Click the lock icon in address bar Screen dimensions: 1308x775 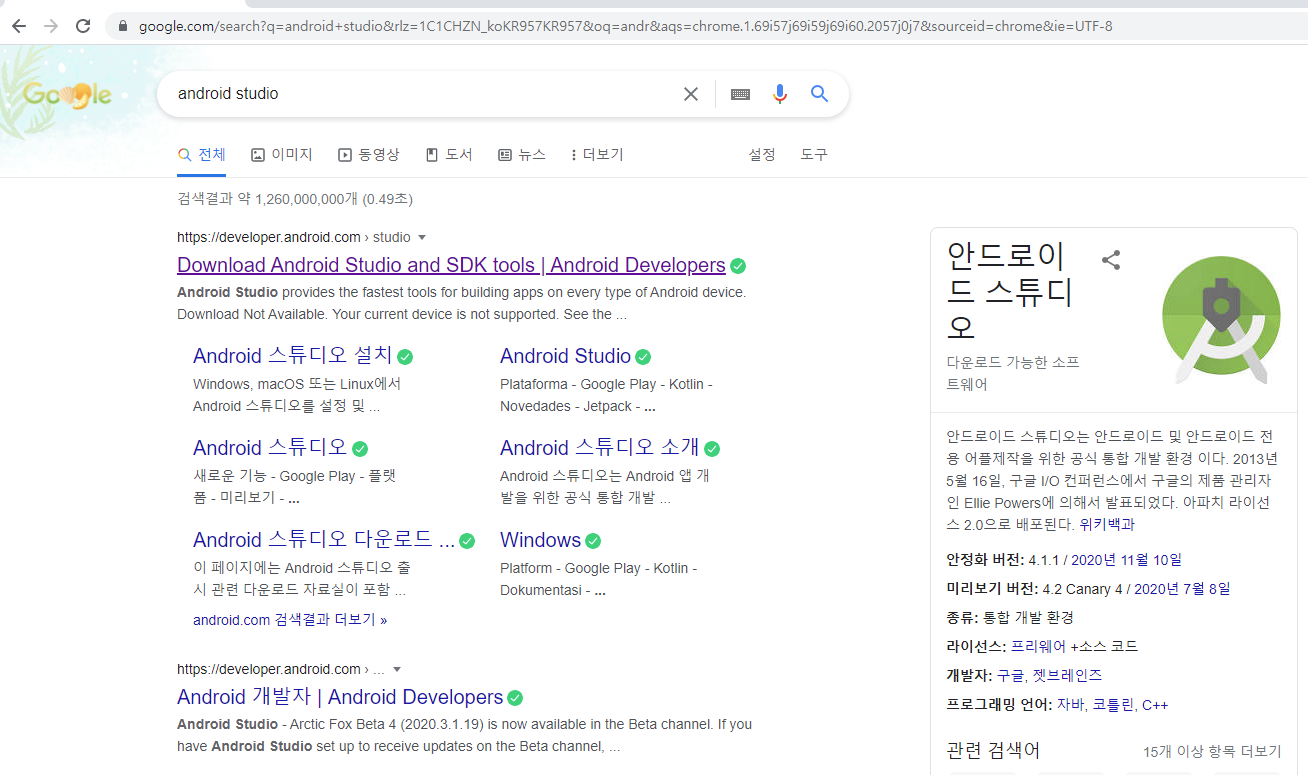123,26
